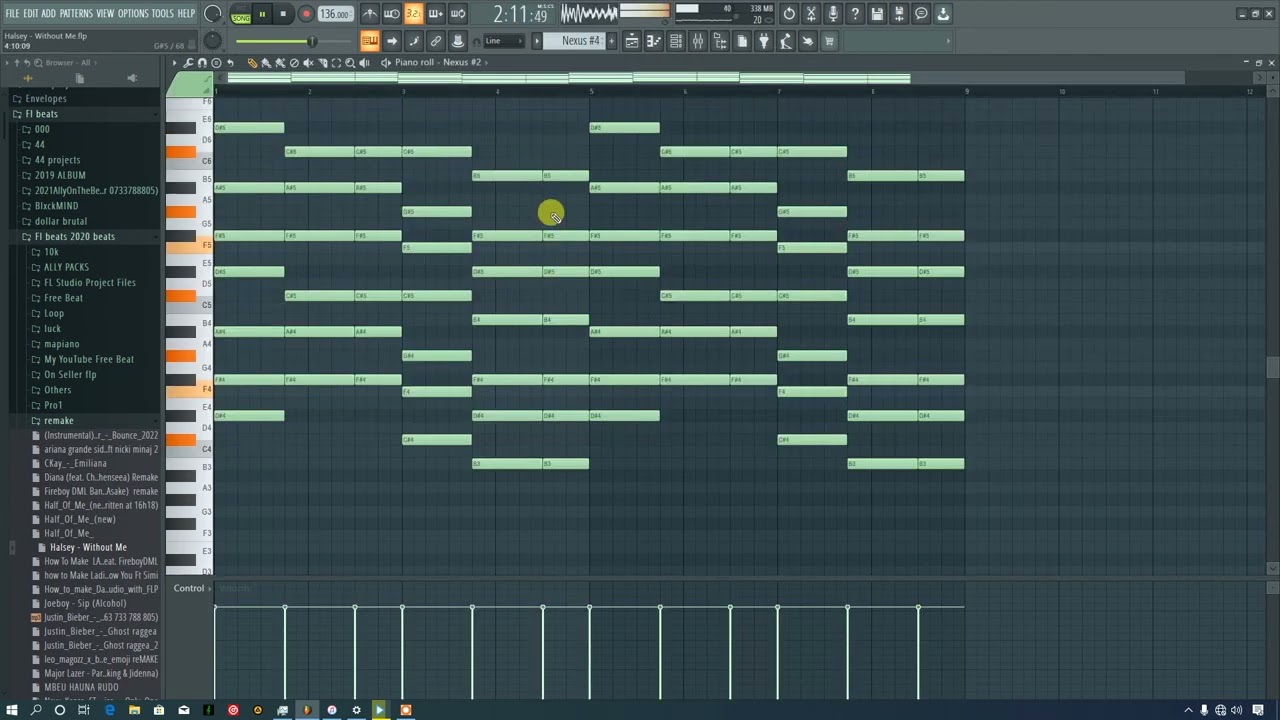Select Joeboy - Sip (Alcohol) file

[x=85, y=603]
